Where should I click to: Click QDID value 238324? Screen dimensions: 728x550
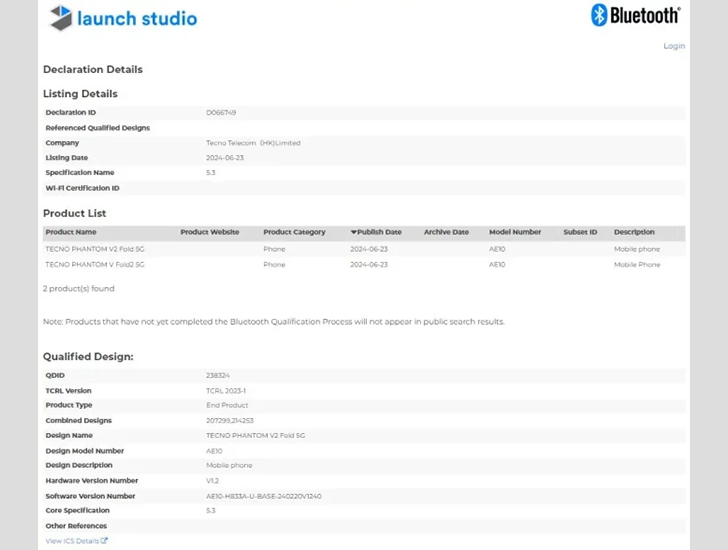pyautogui.click(x=218, y=375)
